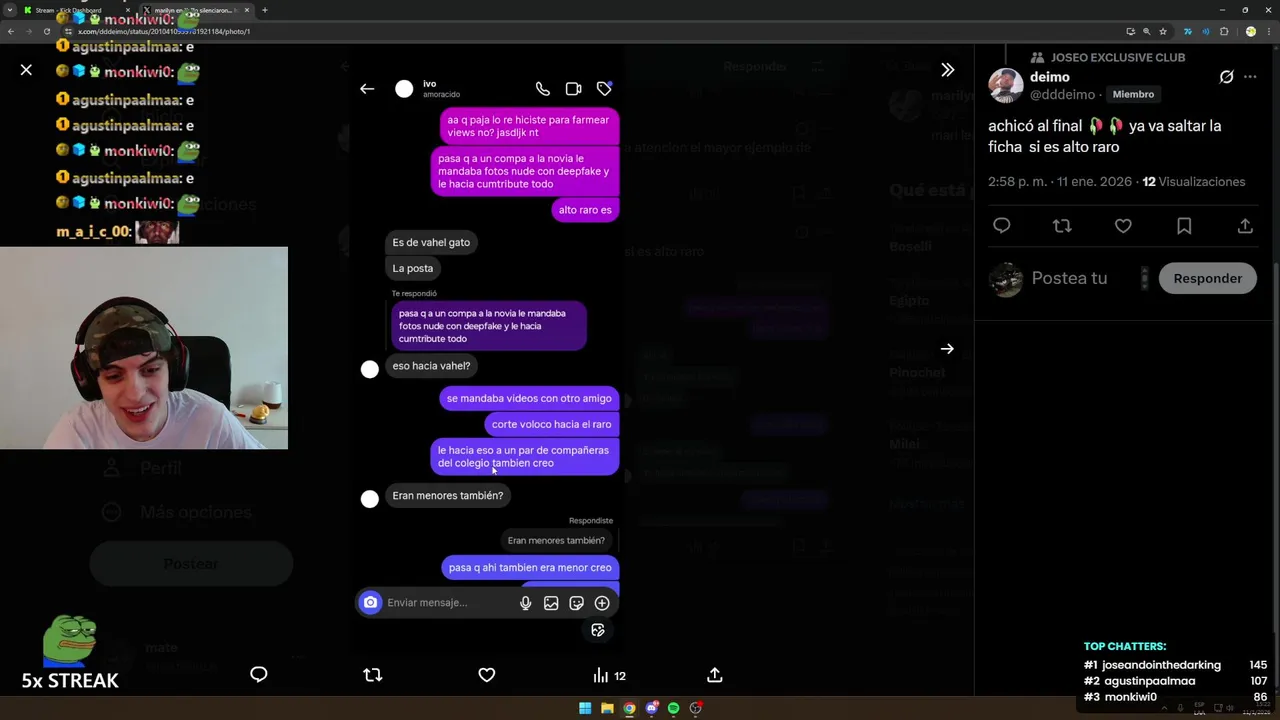Click the sticker icon in message bar
This screenshot has width=1280, height=720.
(576, 603)
